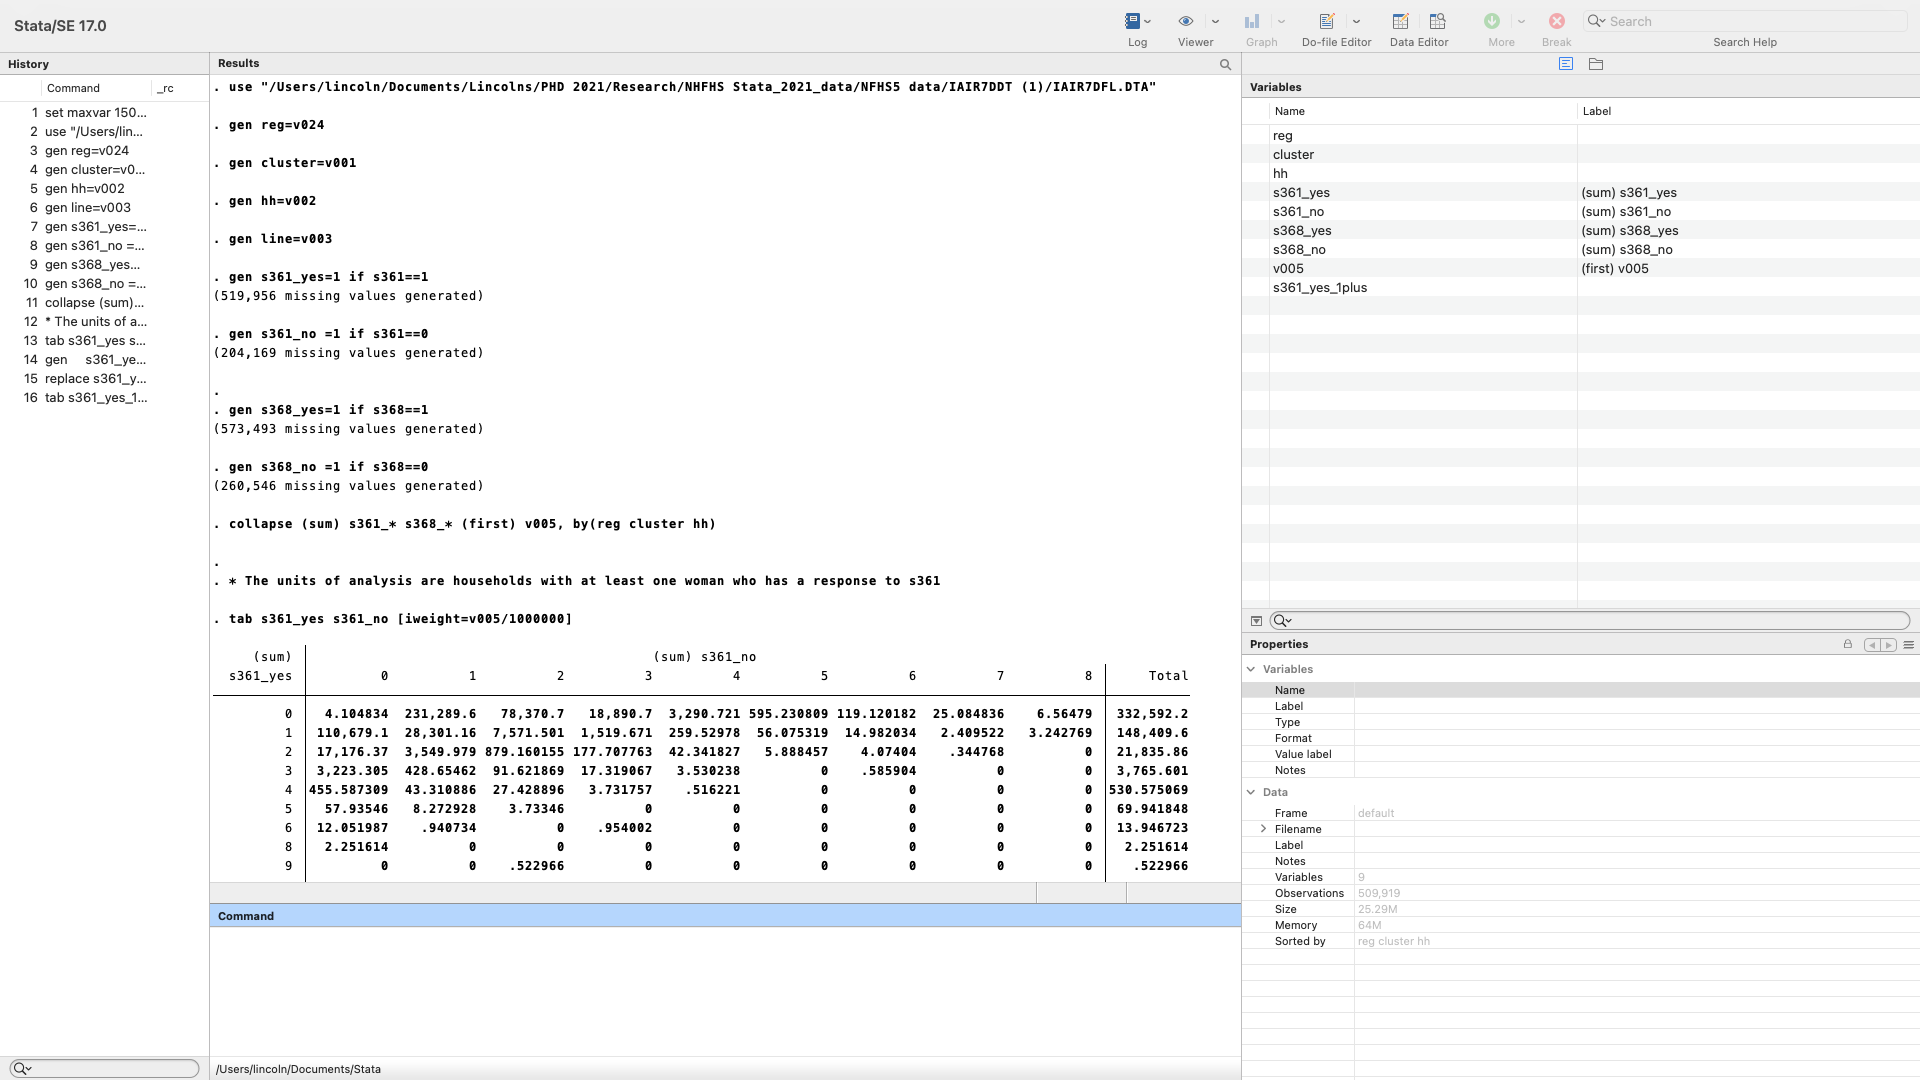1920x1080 pixels.
Task: Switch sidebar to variables list view
Action: click(x=1566, y=64)
